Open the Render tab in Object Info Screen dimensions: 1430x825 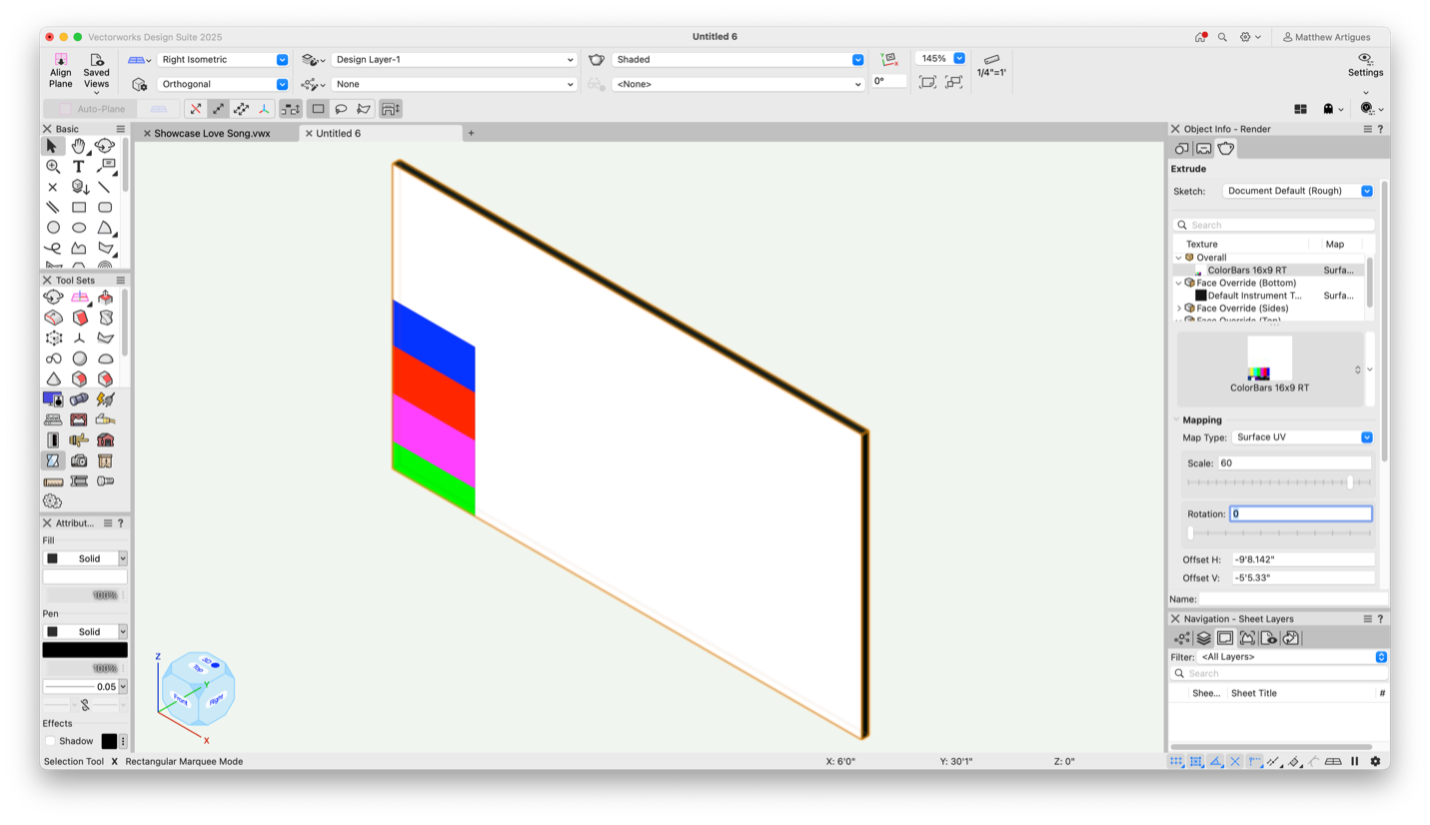tap(1226, 149)
